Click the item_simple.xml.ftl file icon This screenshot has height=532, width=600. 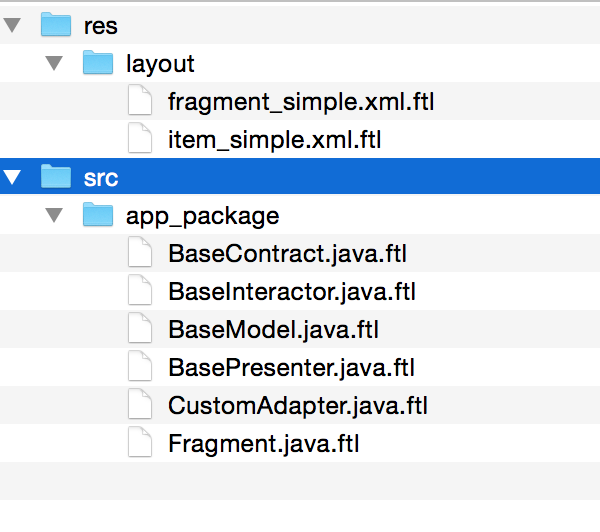(140, 139)
